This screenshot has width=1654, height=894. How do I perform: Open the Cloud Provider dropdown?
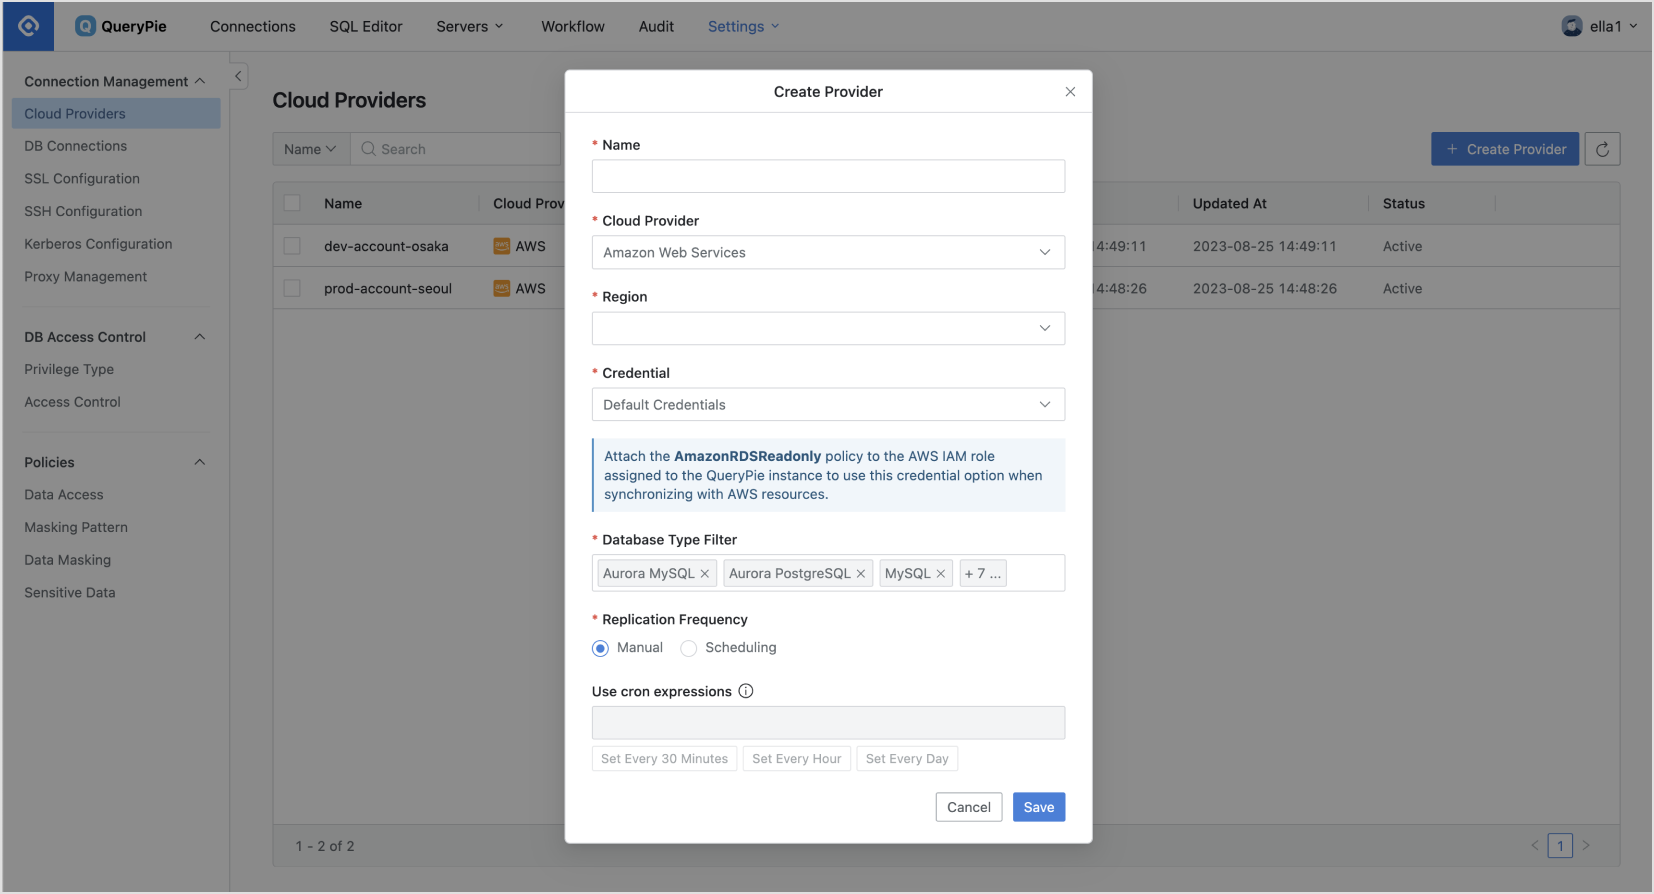(x=828, y=252)
